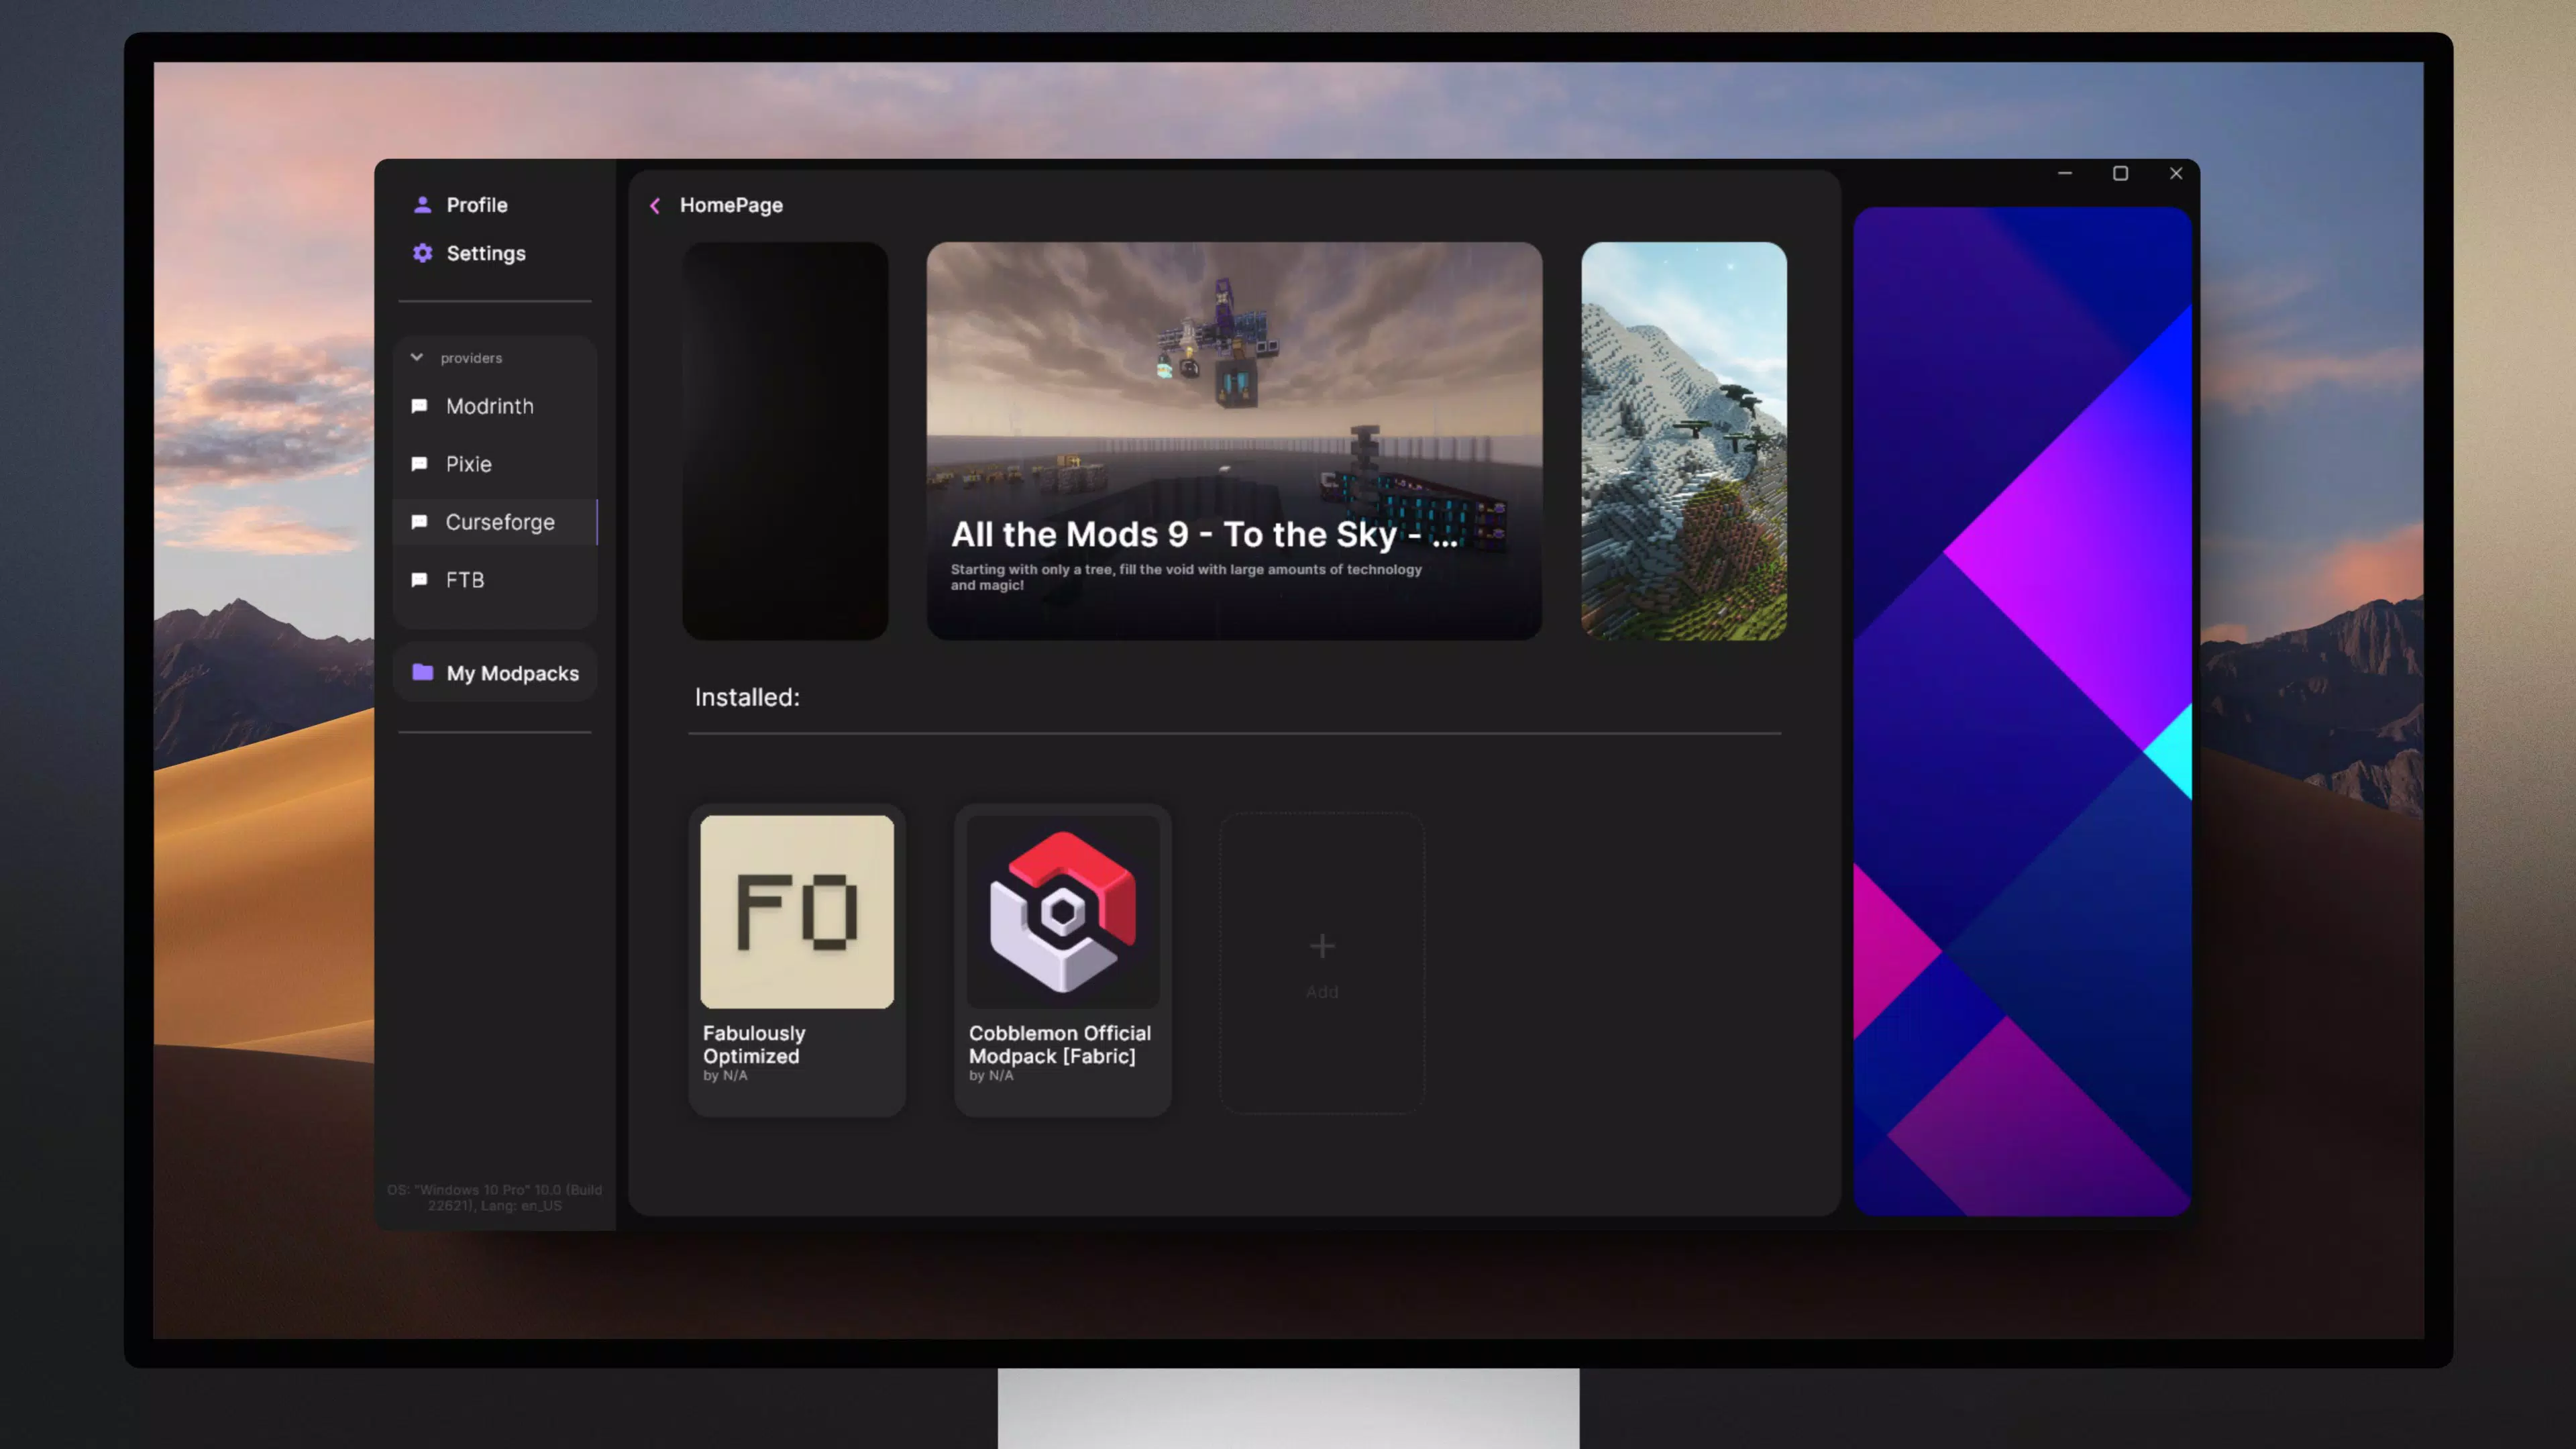Click the flag icon beside FTB
This screenshot has width=2576, height=1449.
click(x=420, y=580)
